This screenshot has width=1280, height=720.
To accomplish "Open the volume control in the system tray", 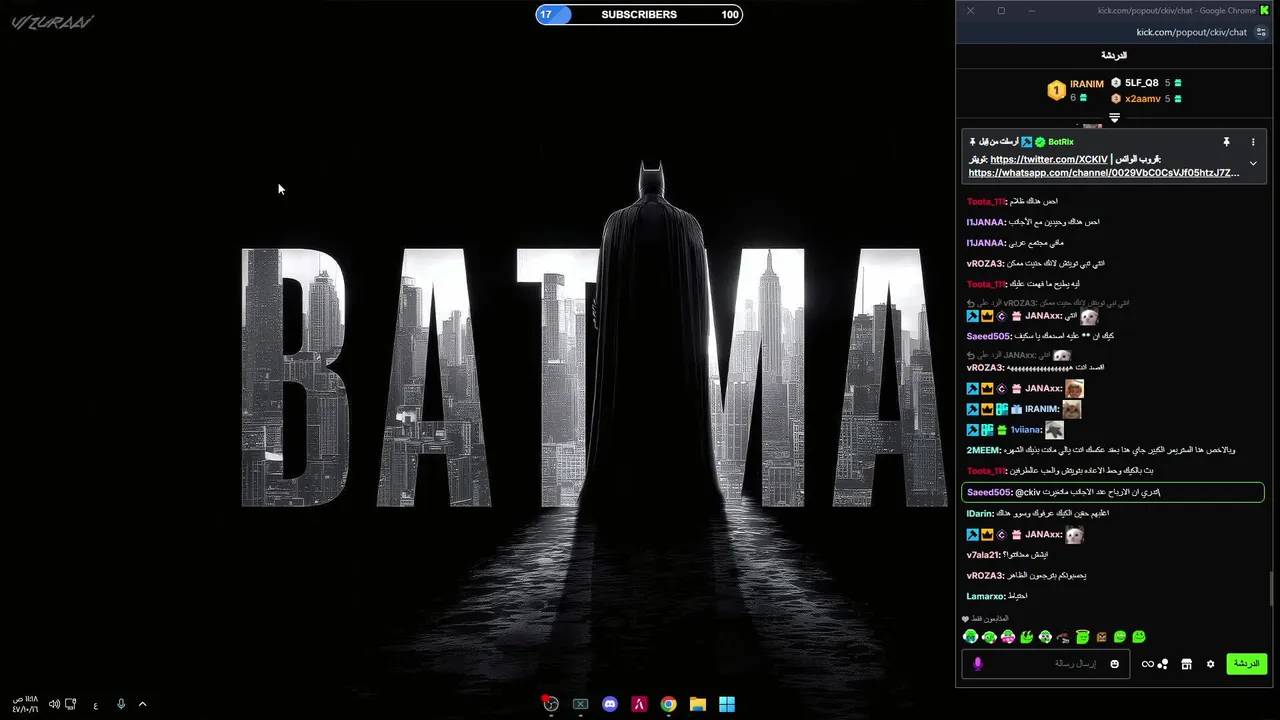I will coord(54,704).
